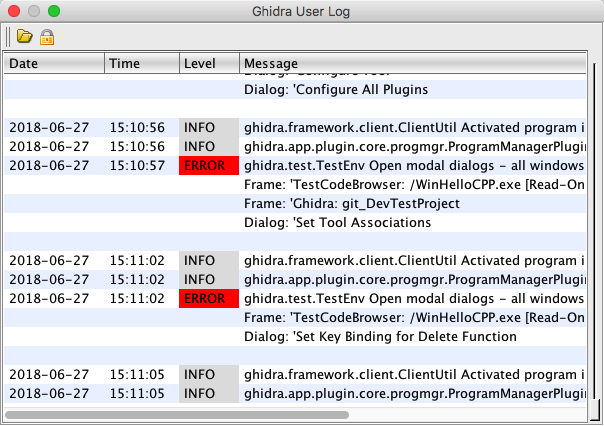604x426 pixels.
Task: Select the red ERROR cell at 15:10:57
Action: point(209,165)
